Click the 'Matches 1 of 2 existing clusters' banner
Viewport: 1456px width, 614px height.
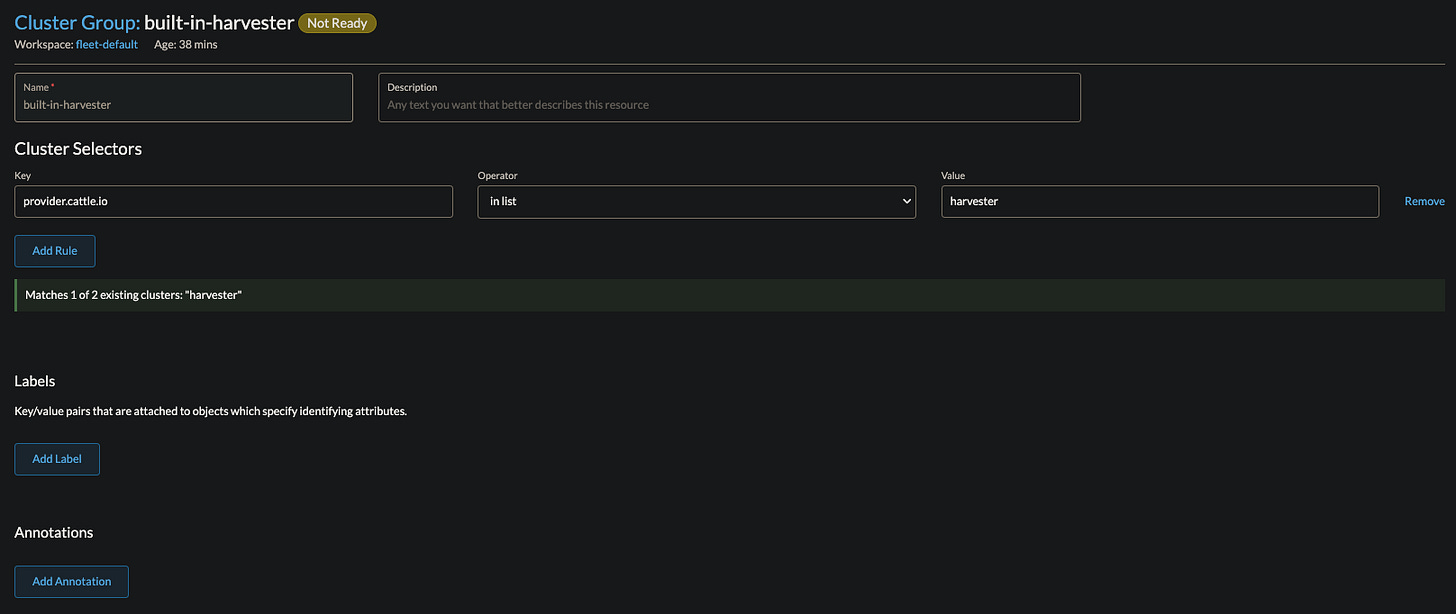tap(729, 295)
